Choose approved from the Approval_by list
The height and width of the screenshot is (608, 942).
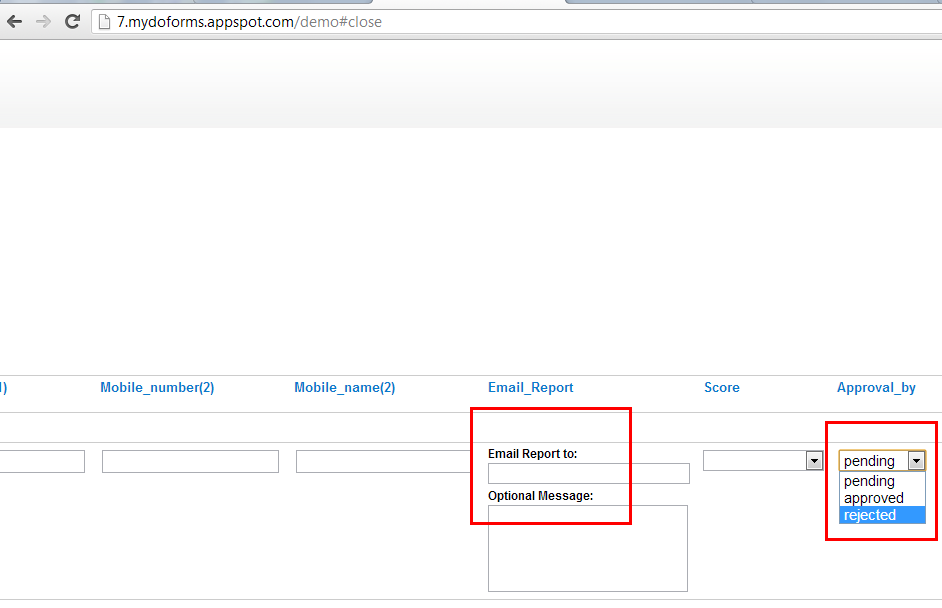point(873,498)
